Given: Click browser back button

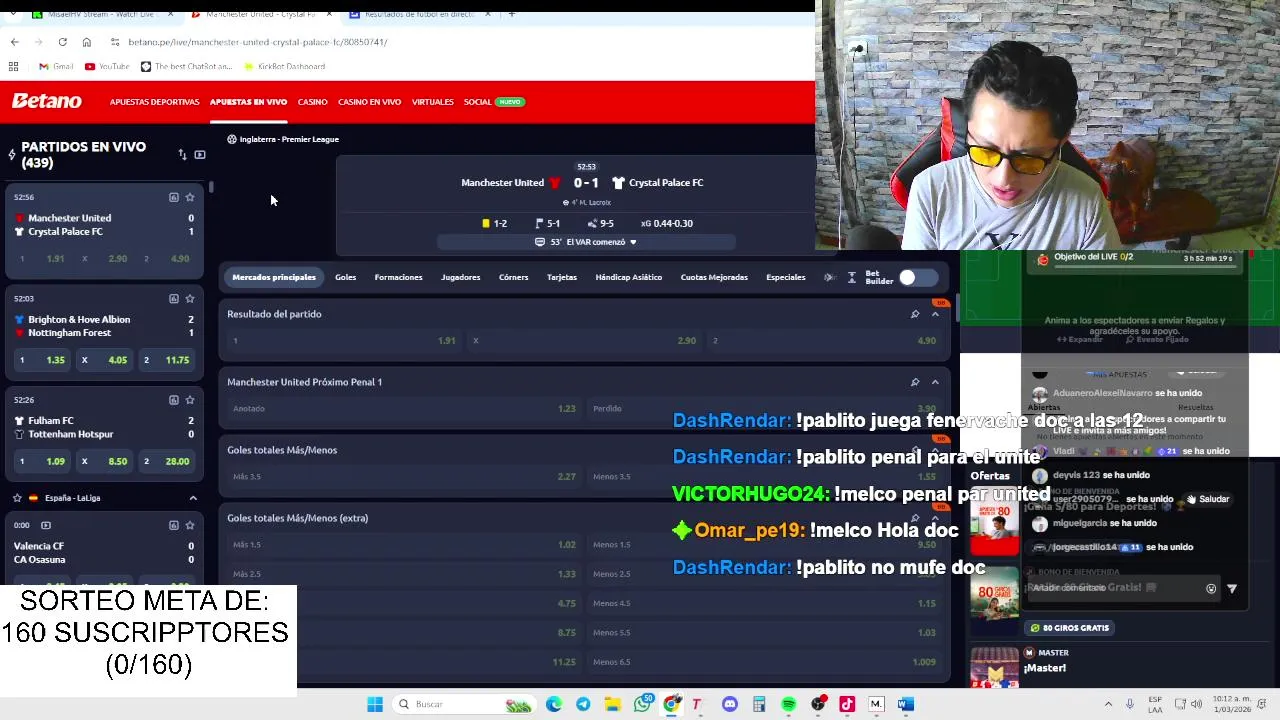Looking at the screenshot, I should click(x=14, y=42).
